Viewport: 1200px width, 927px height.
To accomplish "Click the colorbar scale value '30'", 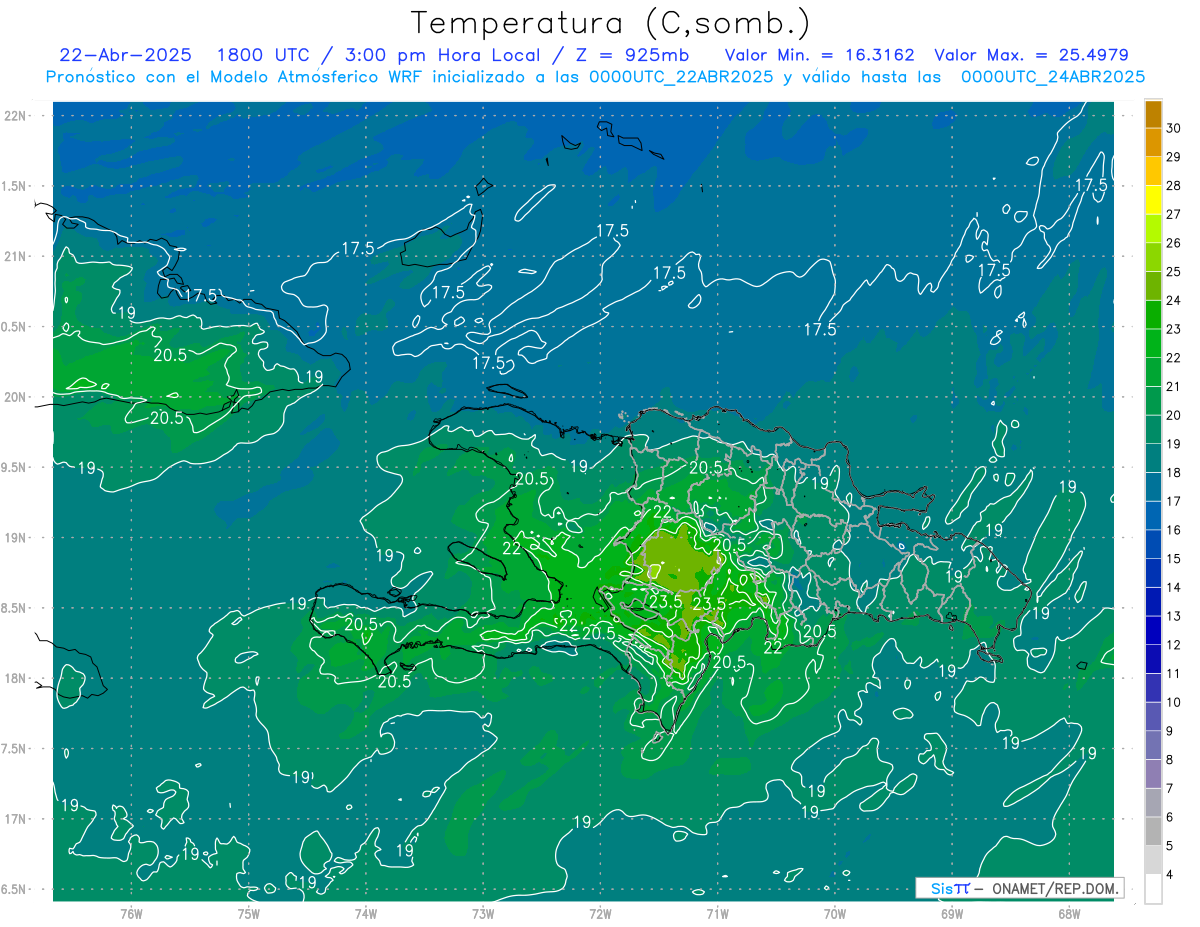I will tap(1175, 128).
